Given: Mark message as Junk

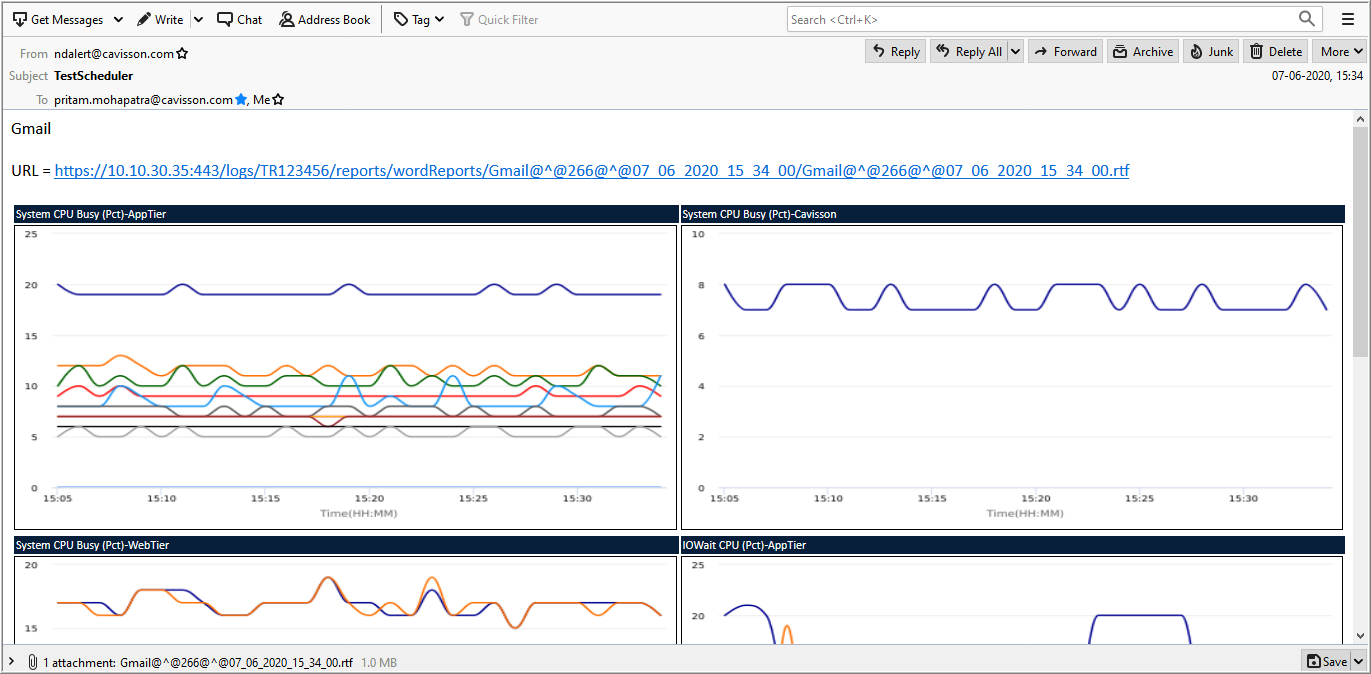Looking at the screenshot, I should [1211, 52].
